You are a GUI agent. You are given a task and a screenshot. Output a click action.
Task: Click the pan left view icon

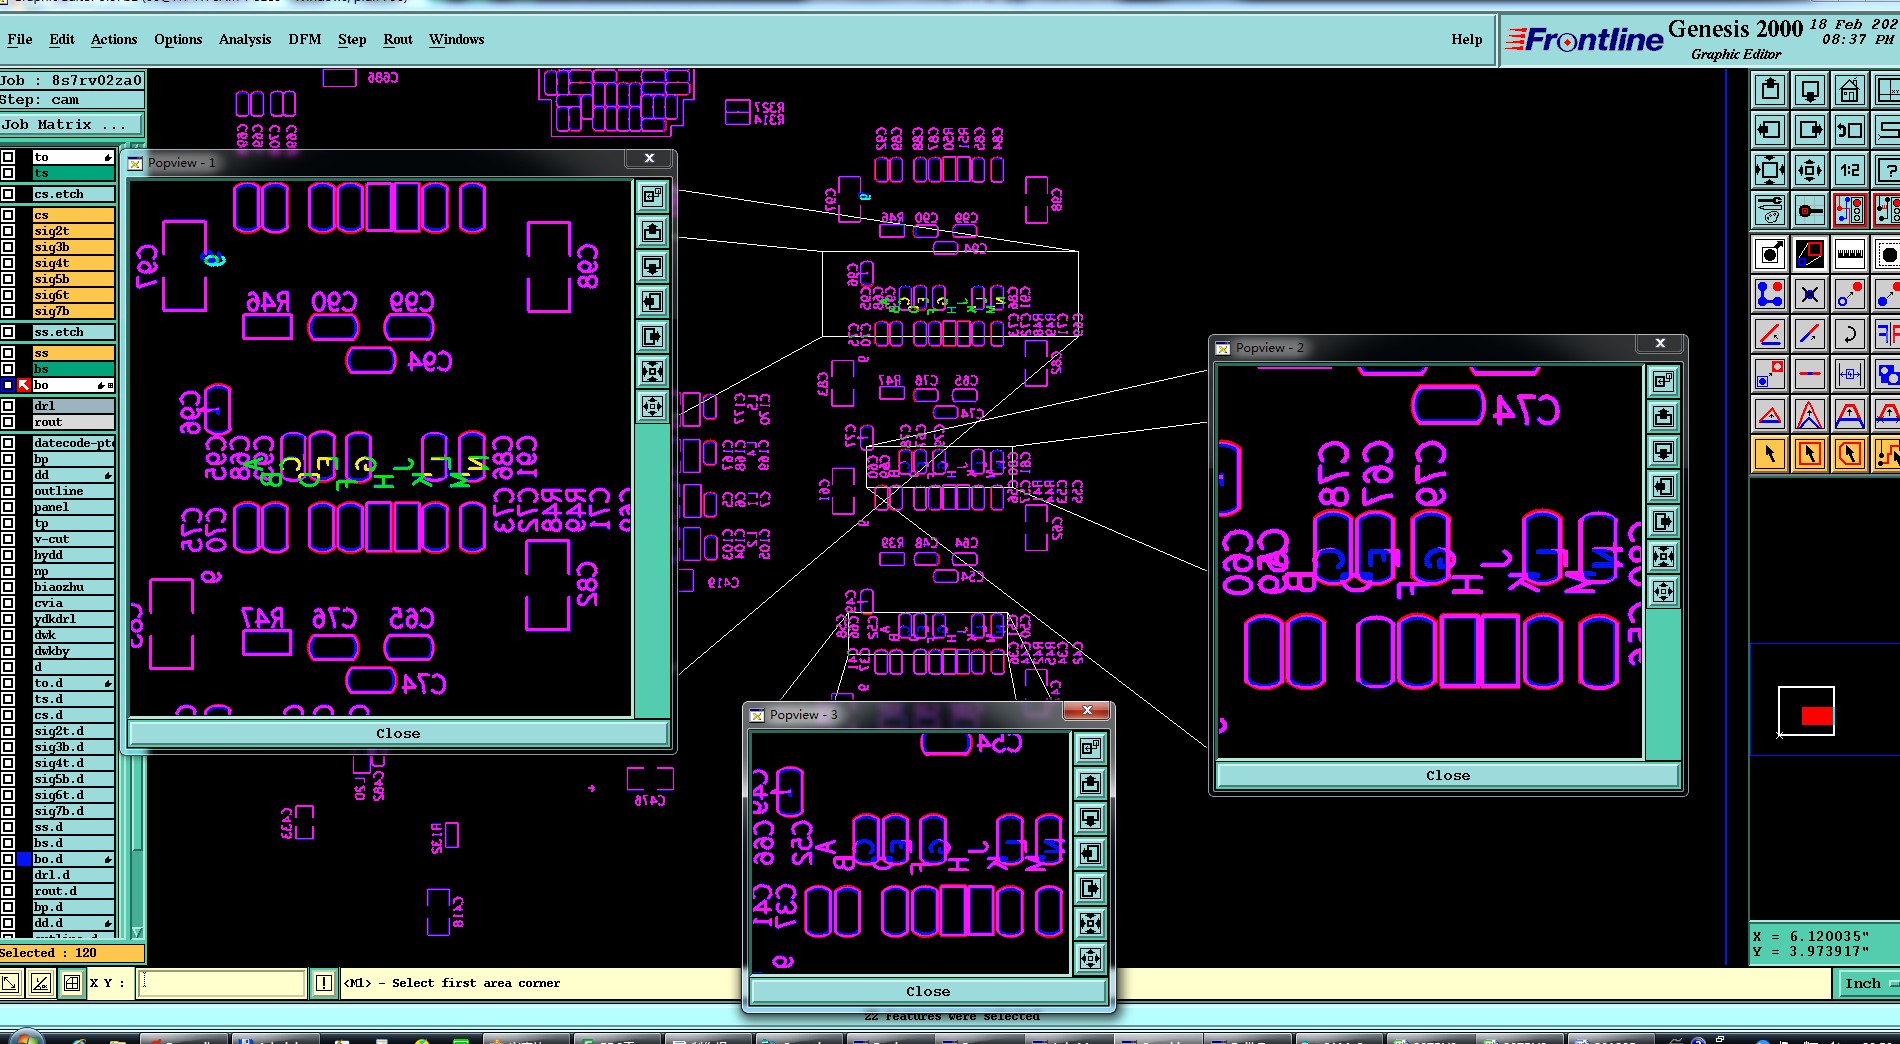[x=1770, y=130]
